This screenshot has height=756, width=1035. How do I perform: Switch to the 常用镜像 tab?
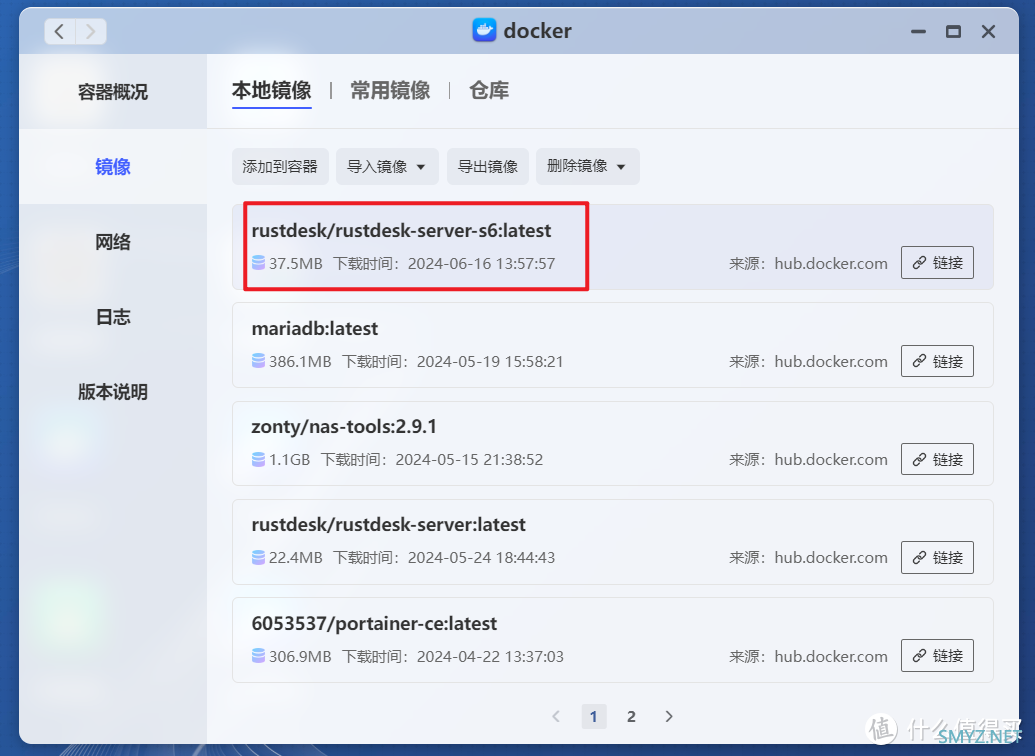click(x=390, y=90)
